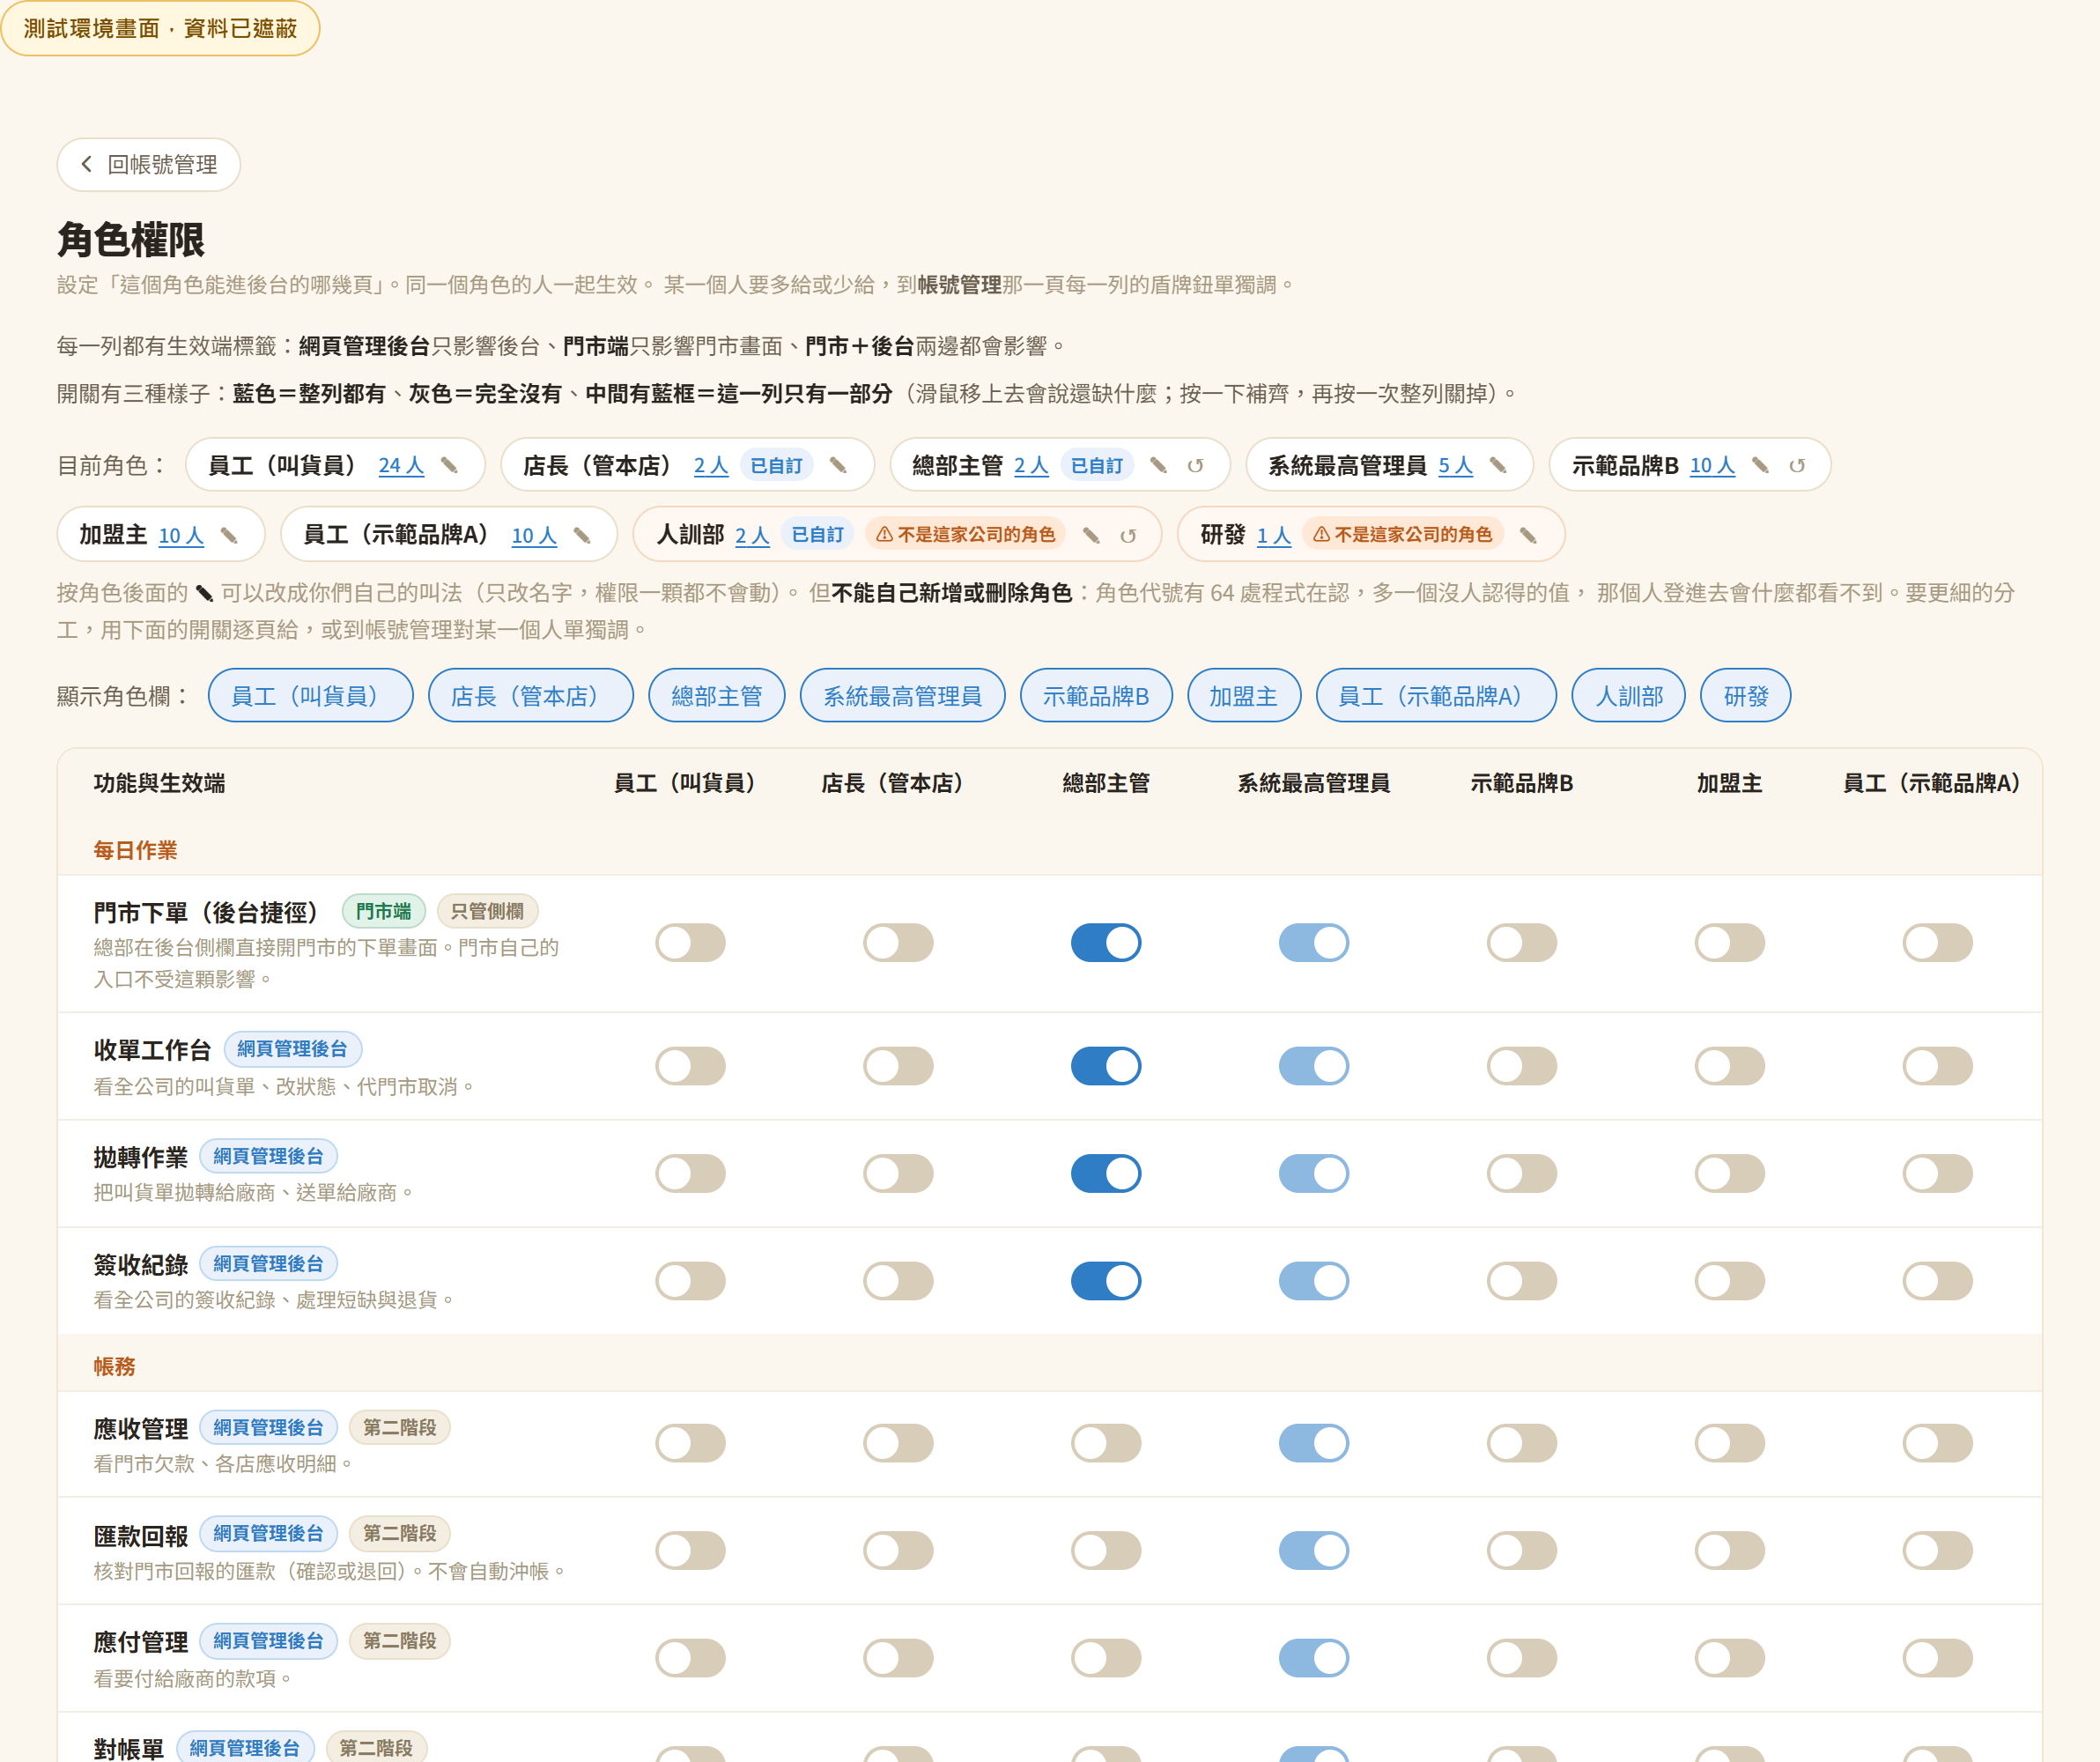
Task: Edit 總部主管 role name via pencil
Action: (x=1159, y=466)
